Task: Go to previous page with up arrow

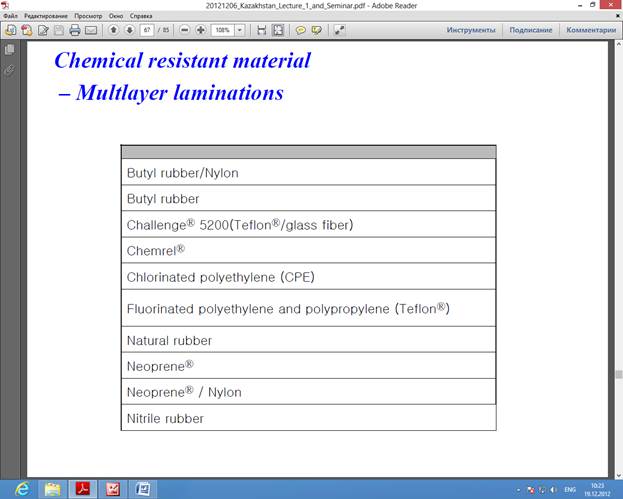Action: click(x=114, y=30)
